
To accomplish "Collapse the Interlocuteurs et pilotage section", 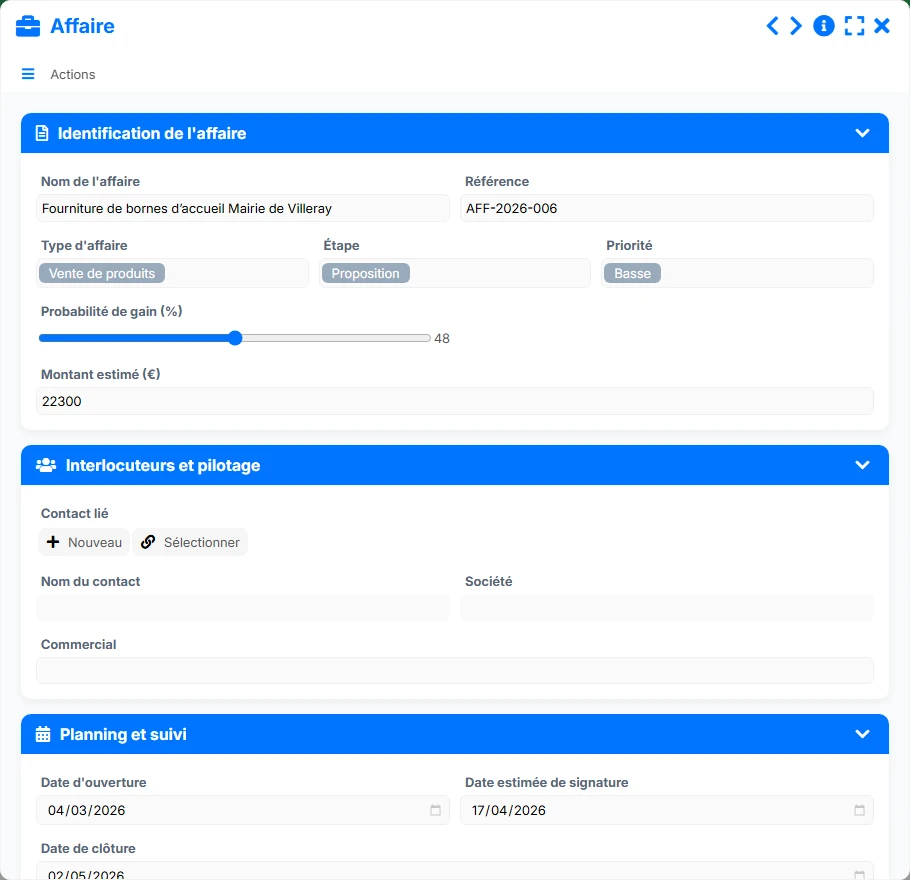I will [862, 465].
